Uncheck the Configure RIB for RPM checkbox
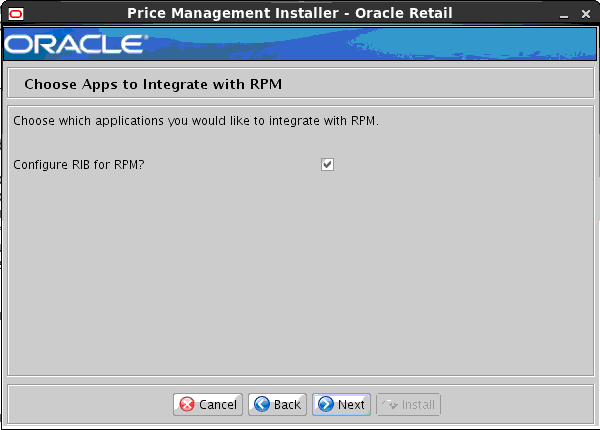The width and height of the screenshot is (600, 430). point(327,165)
